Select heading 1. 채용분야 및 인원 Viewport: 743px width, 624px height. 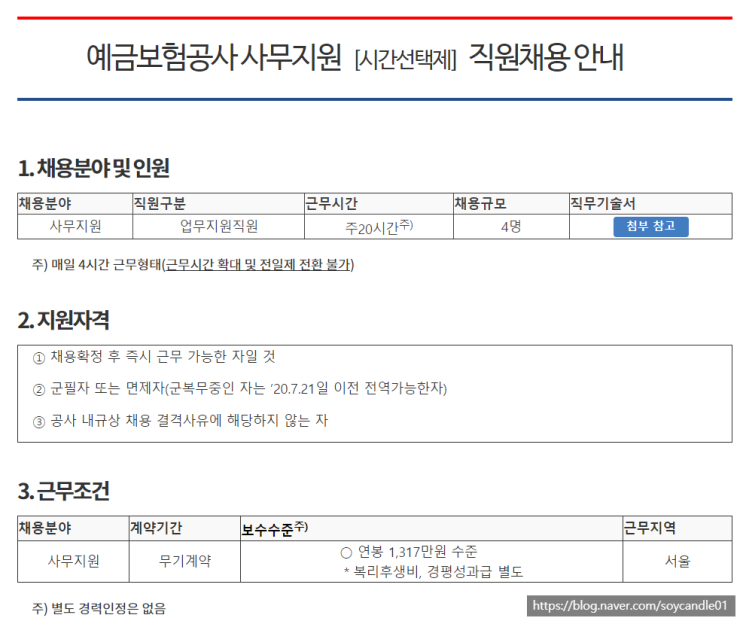[x=93, y=168]
